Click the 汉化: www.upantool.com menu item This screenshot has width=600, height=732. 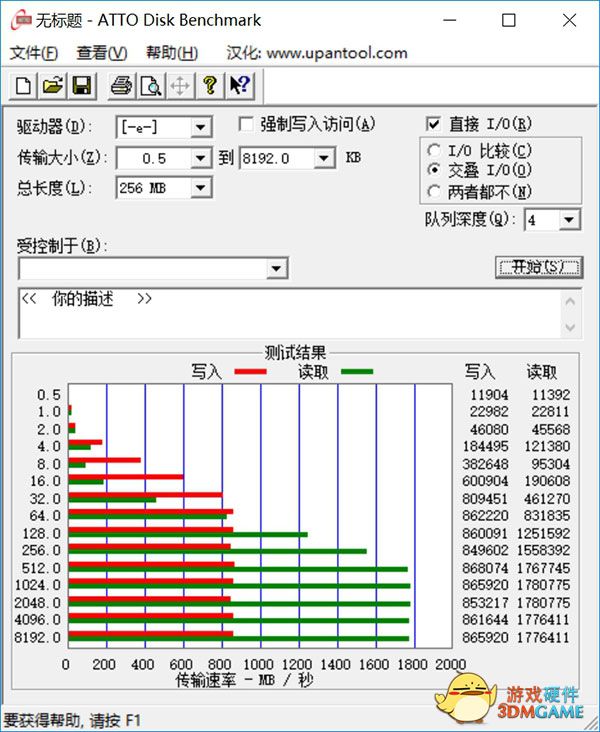tap(317, 53)
